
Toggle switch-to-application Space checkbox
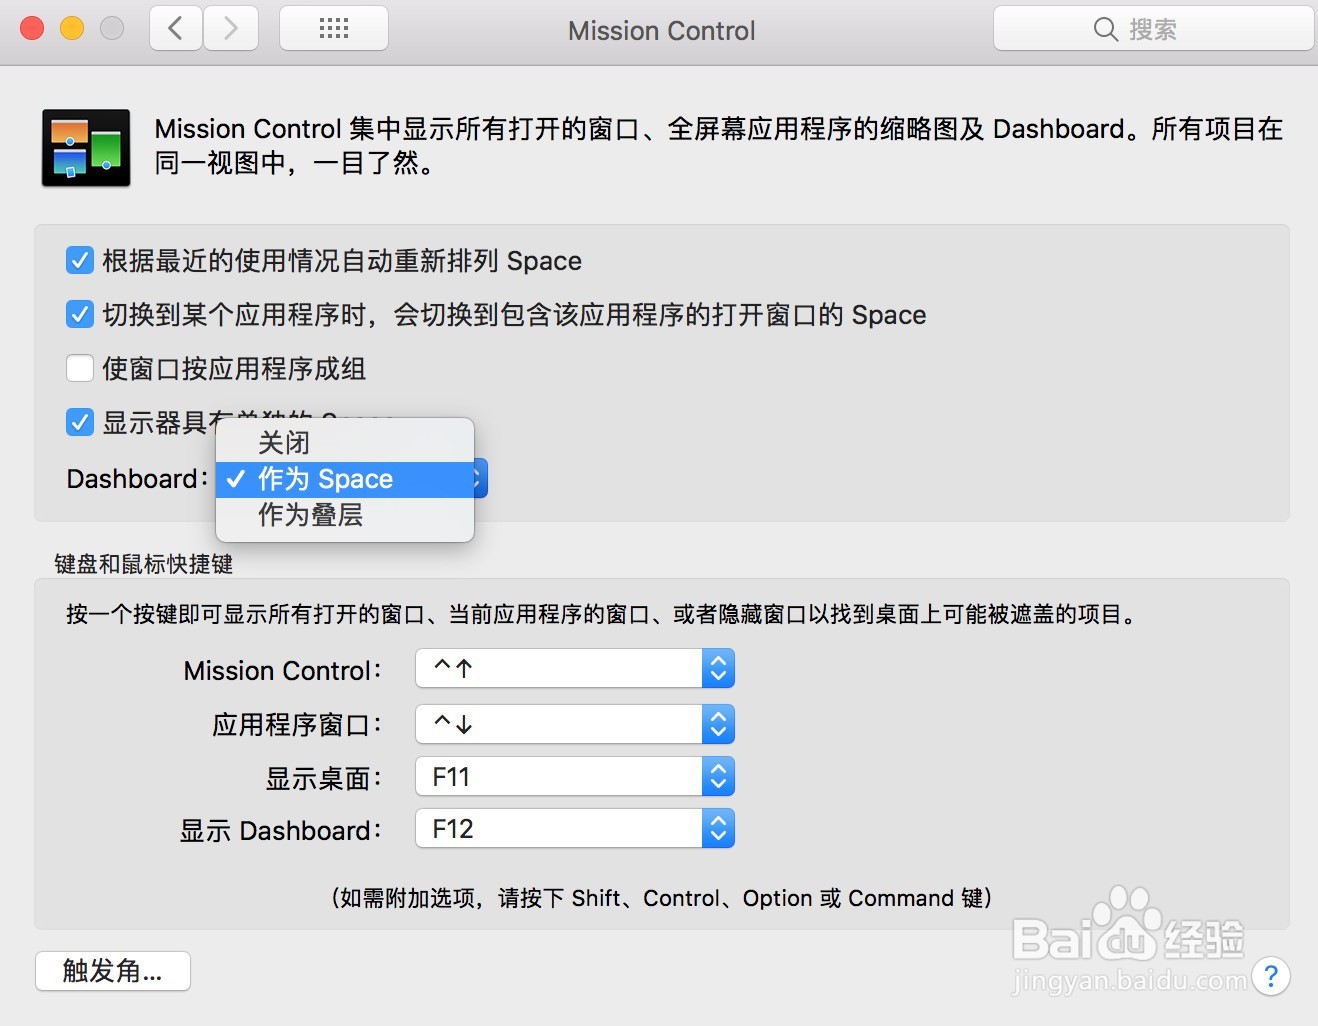80,315
